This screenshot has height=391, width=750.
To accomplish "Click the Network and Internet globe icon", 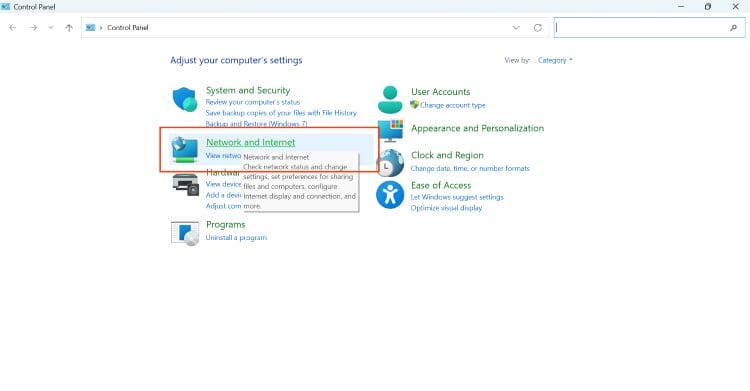I will (185, 149).
